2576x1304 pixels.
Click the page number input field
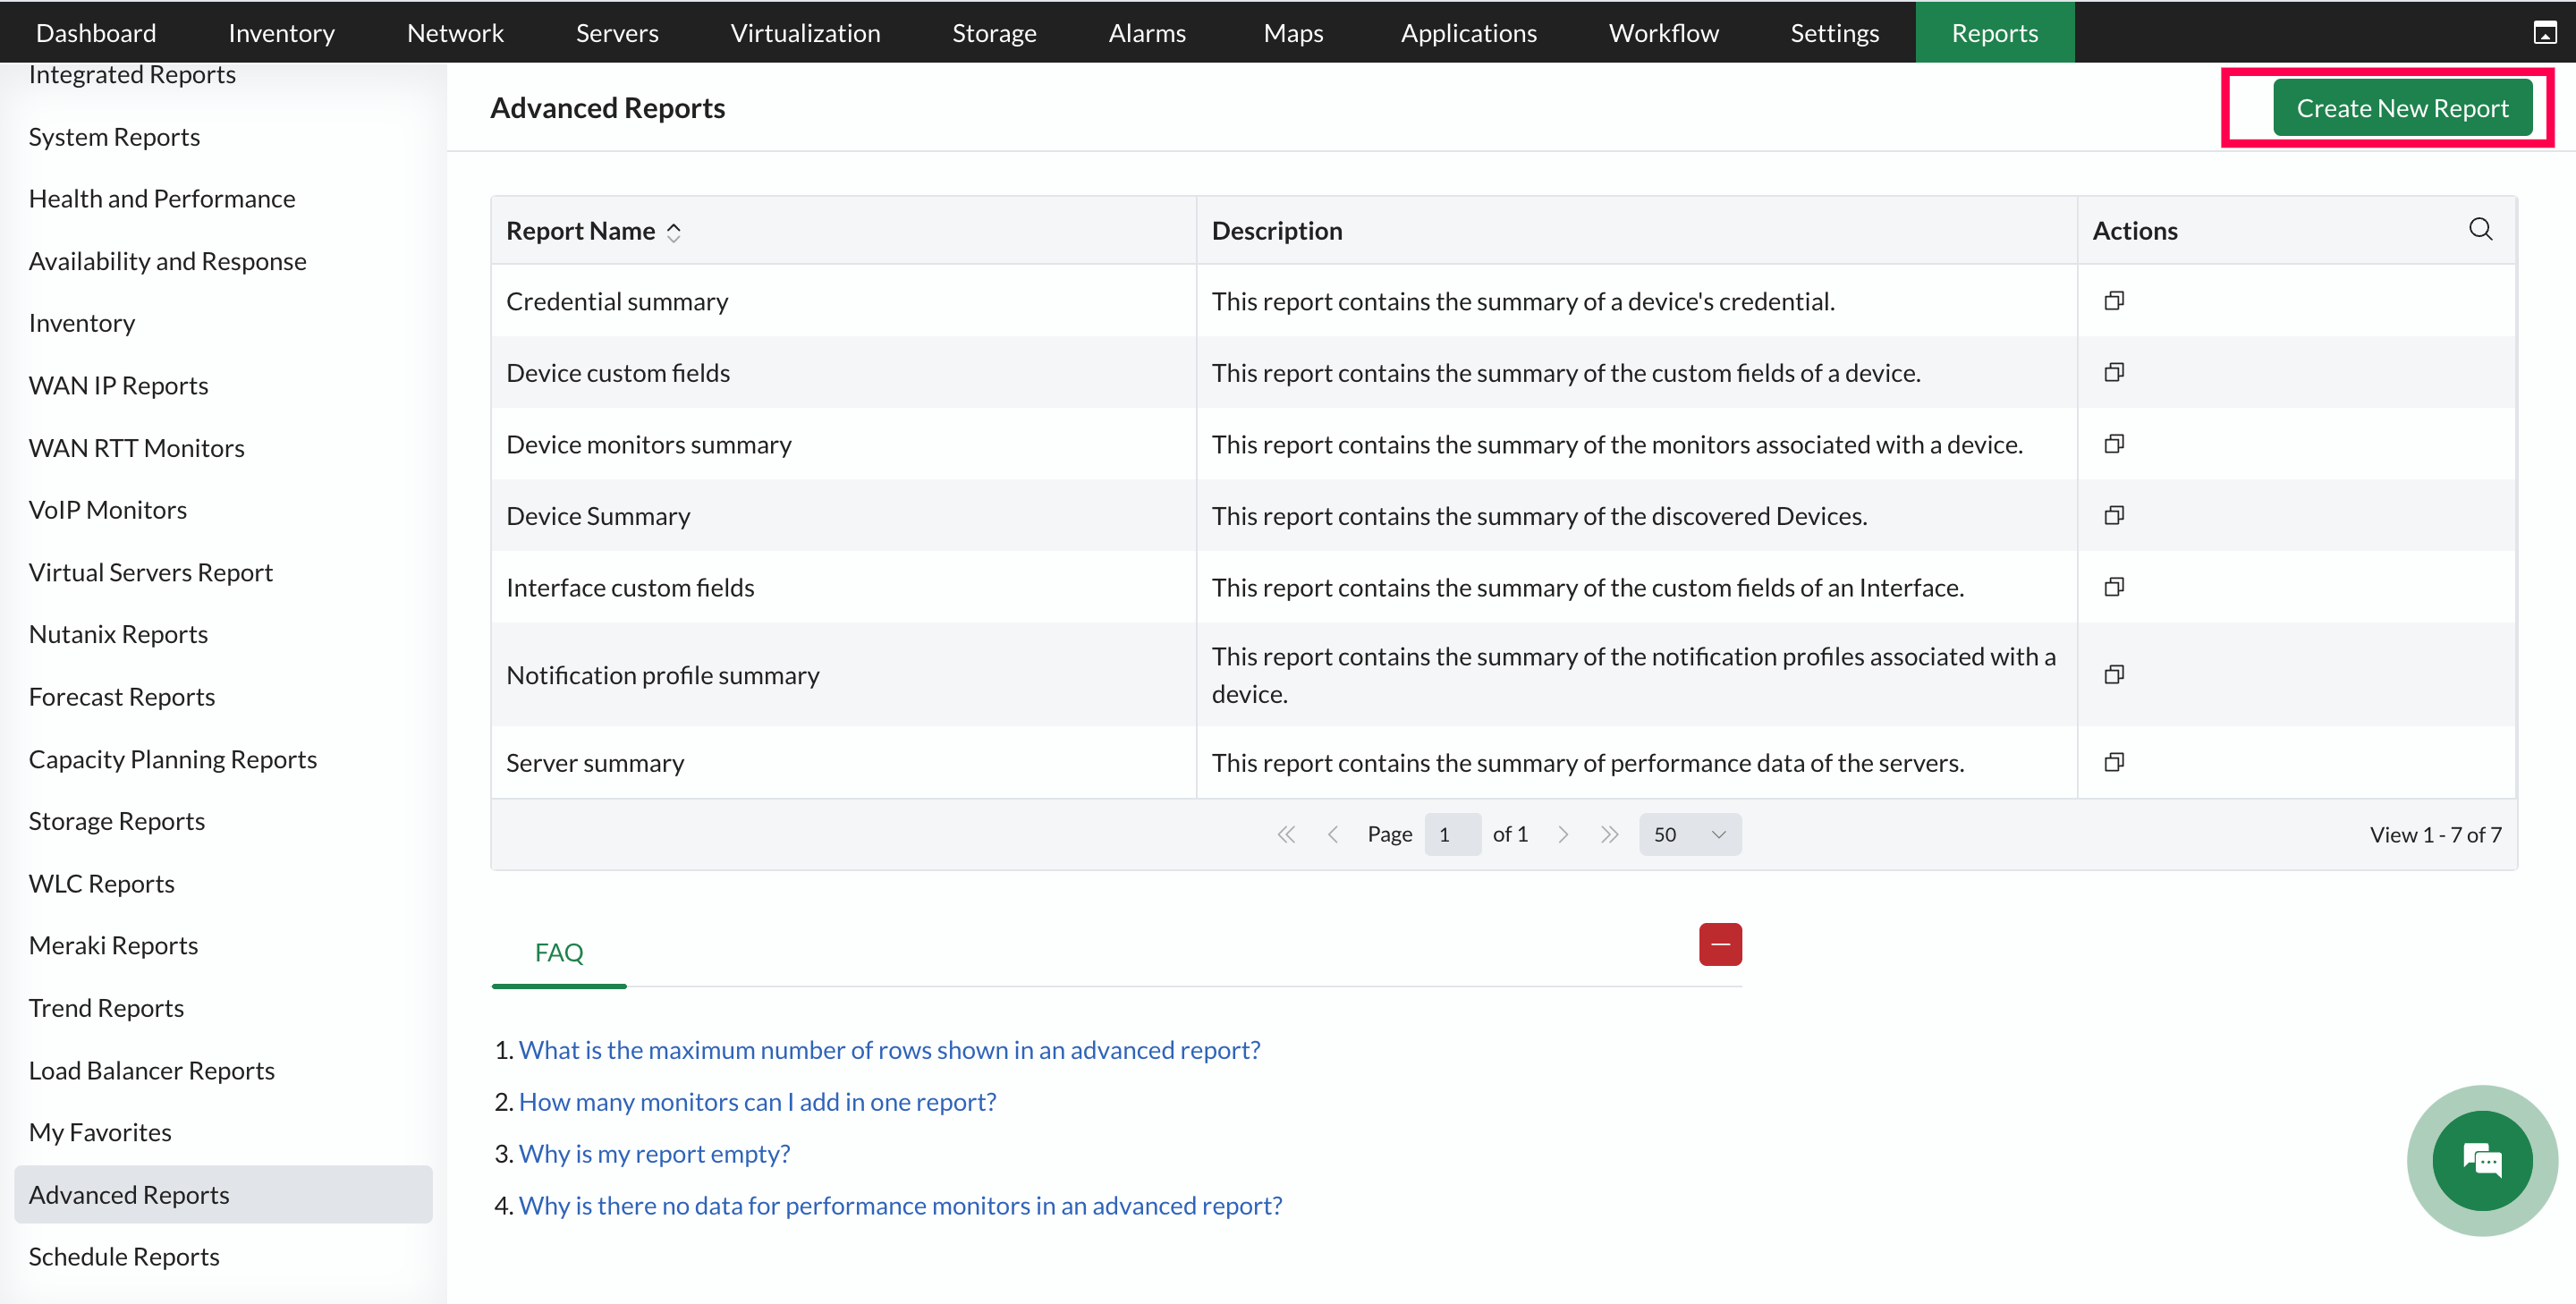pyautogui.click(x=1452, y=834)
